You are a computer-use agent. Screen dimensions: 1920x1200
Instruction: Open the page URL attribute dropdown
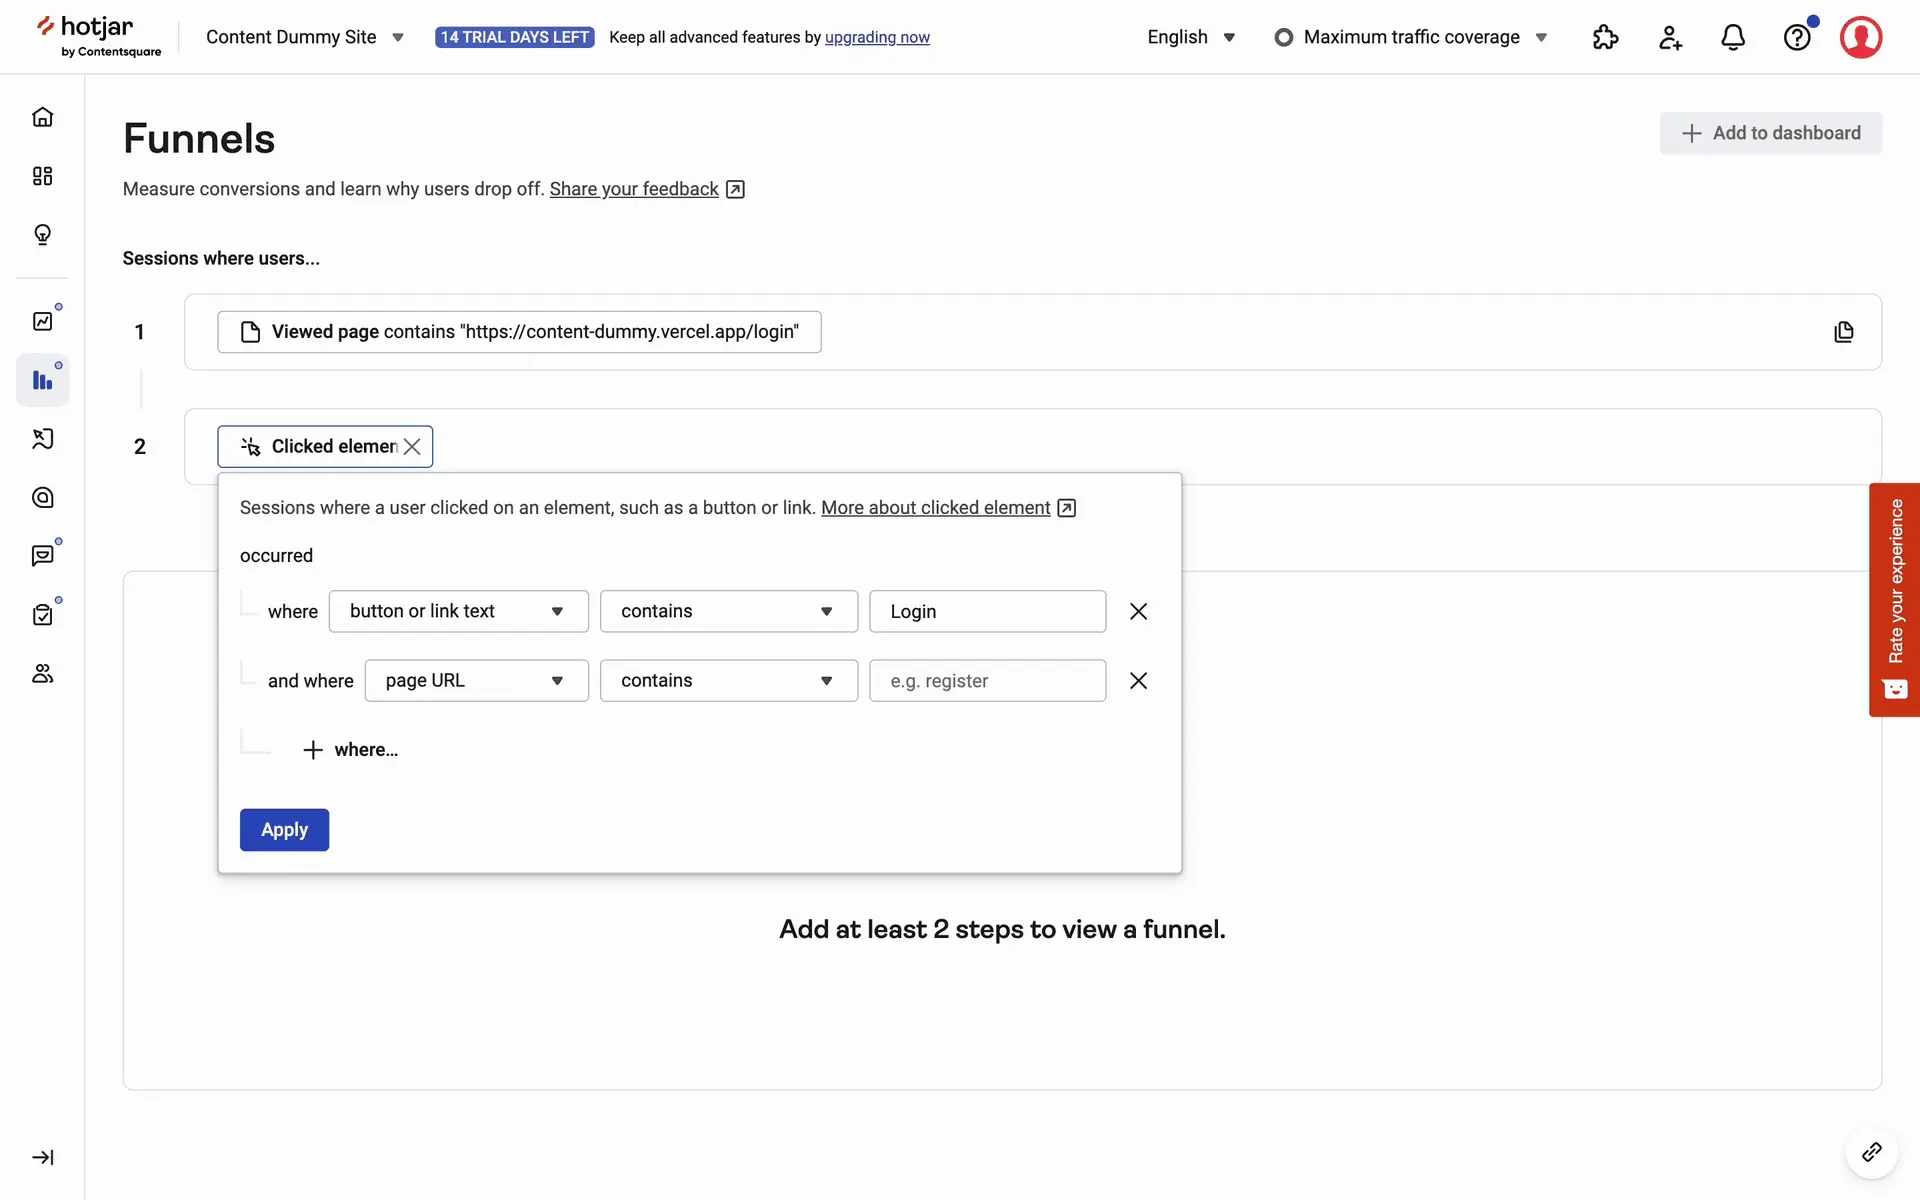[476, 681]
